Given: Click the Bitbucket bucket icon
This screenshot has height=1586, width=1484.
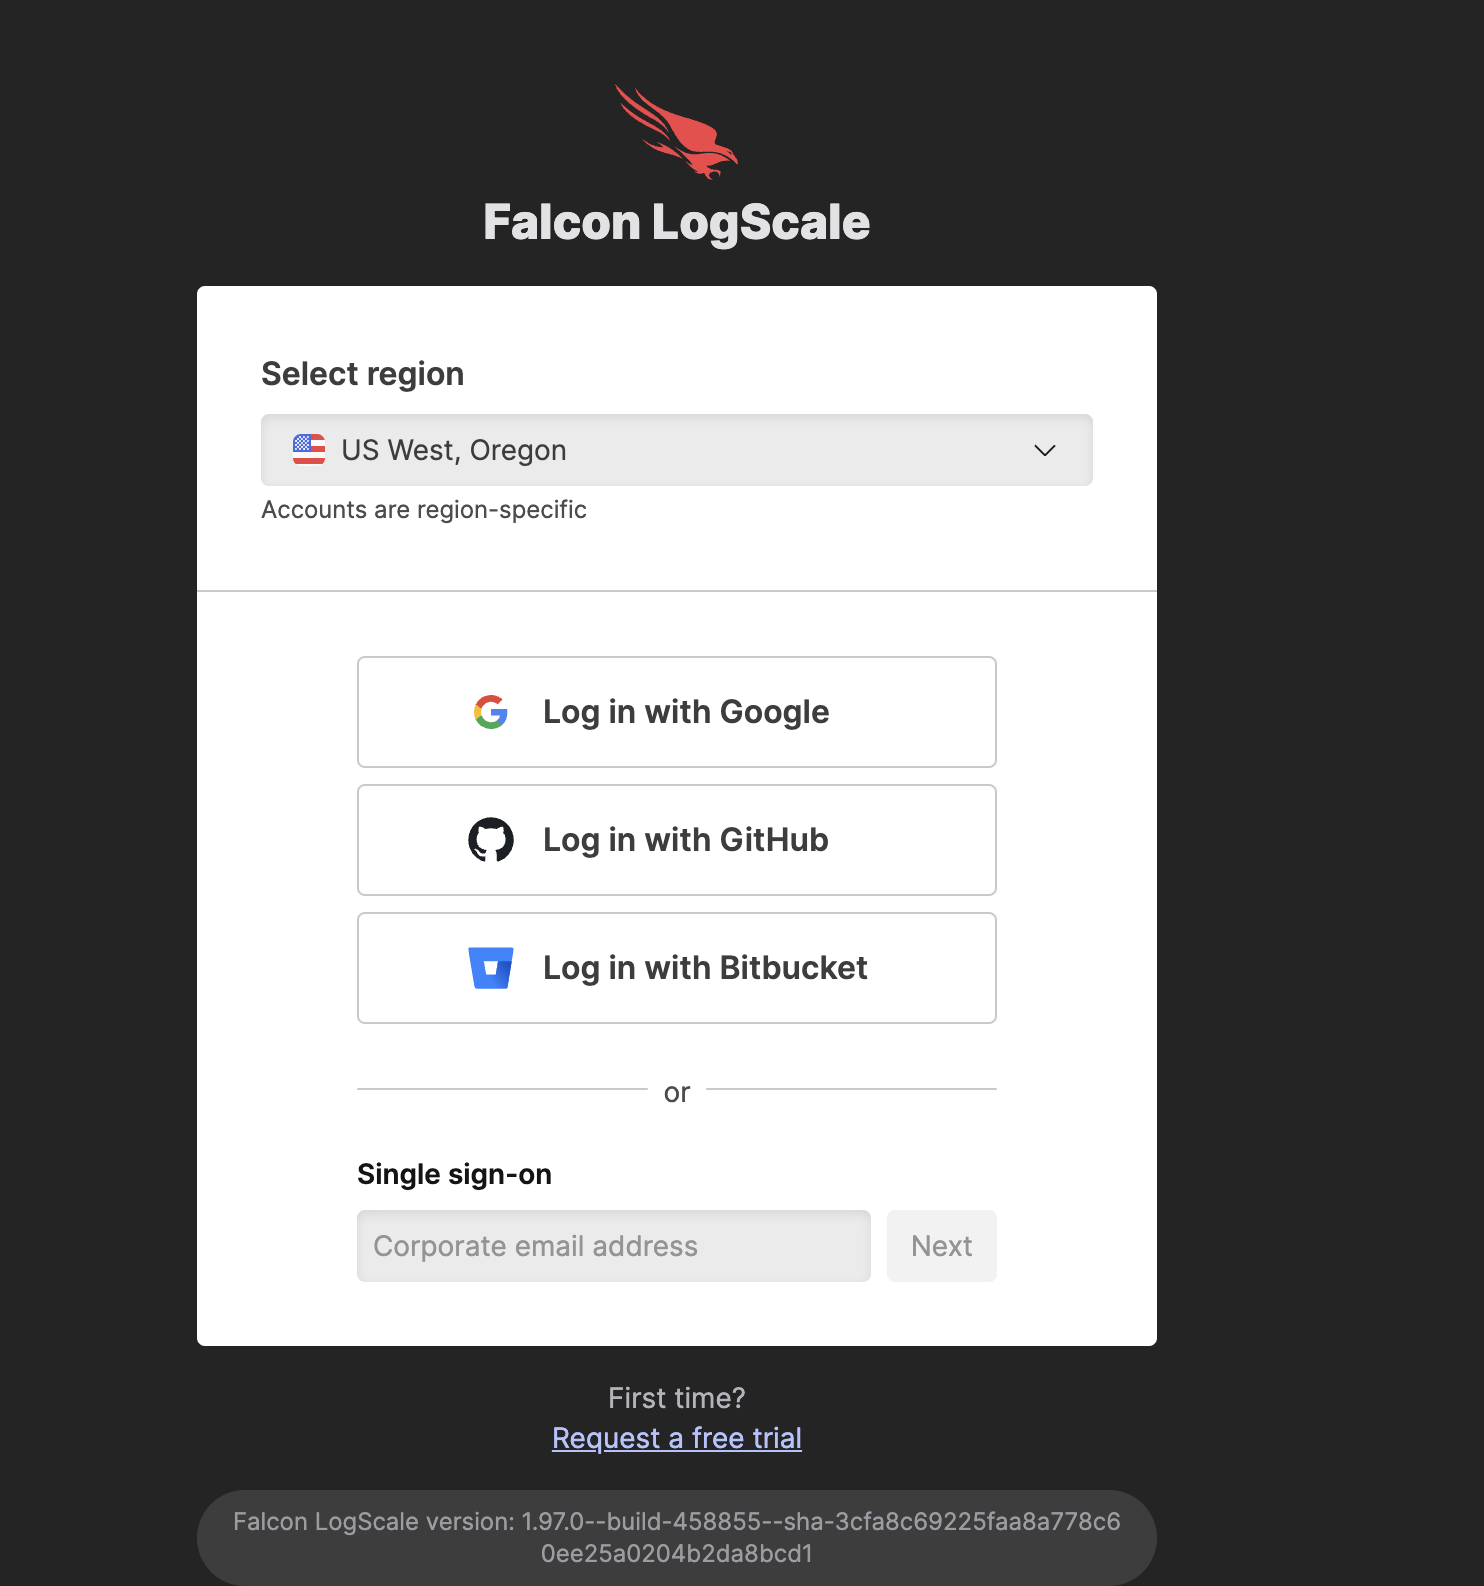Looking at the screenshot, I should 490,968.
